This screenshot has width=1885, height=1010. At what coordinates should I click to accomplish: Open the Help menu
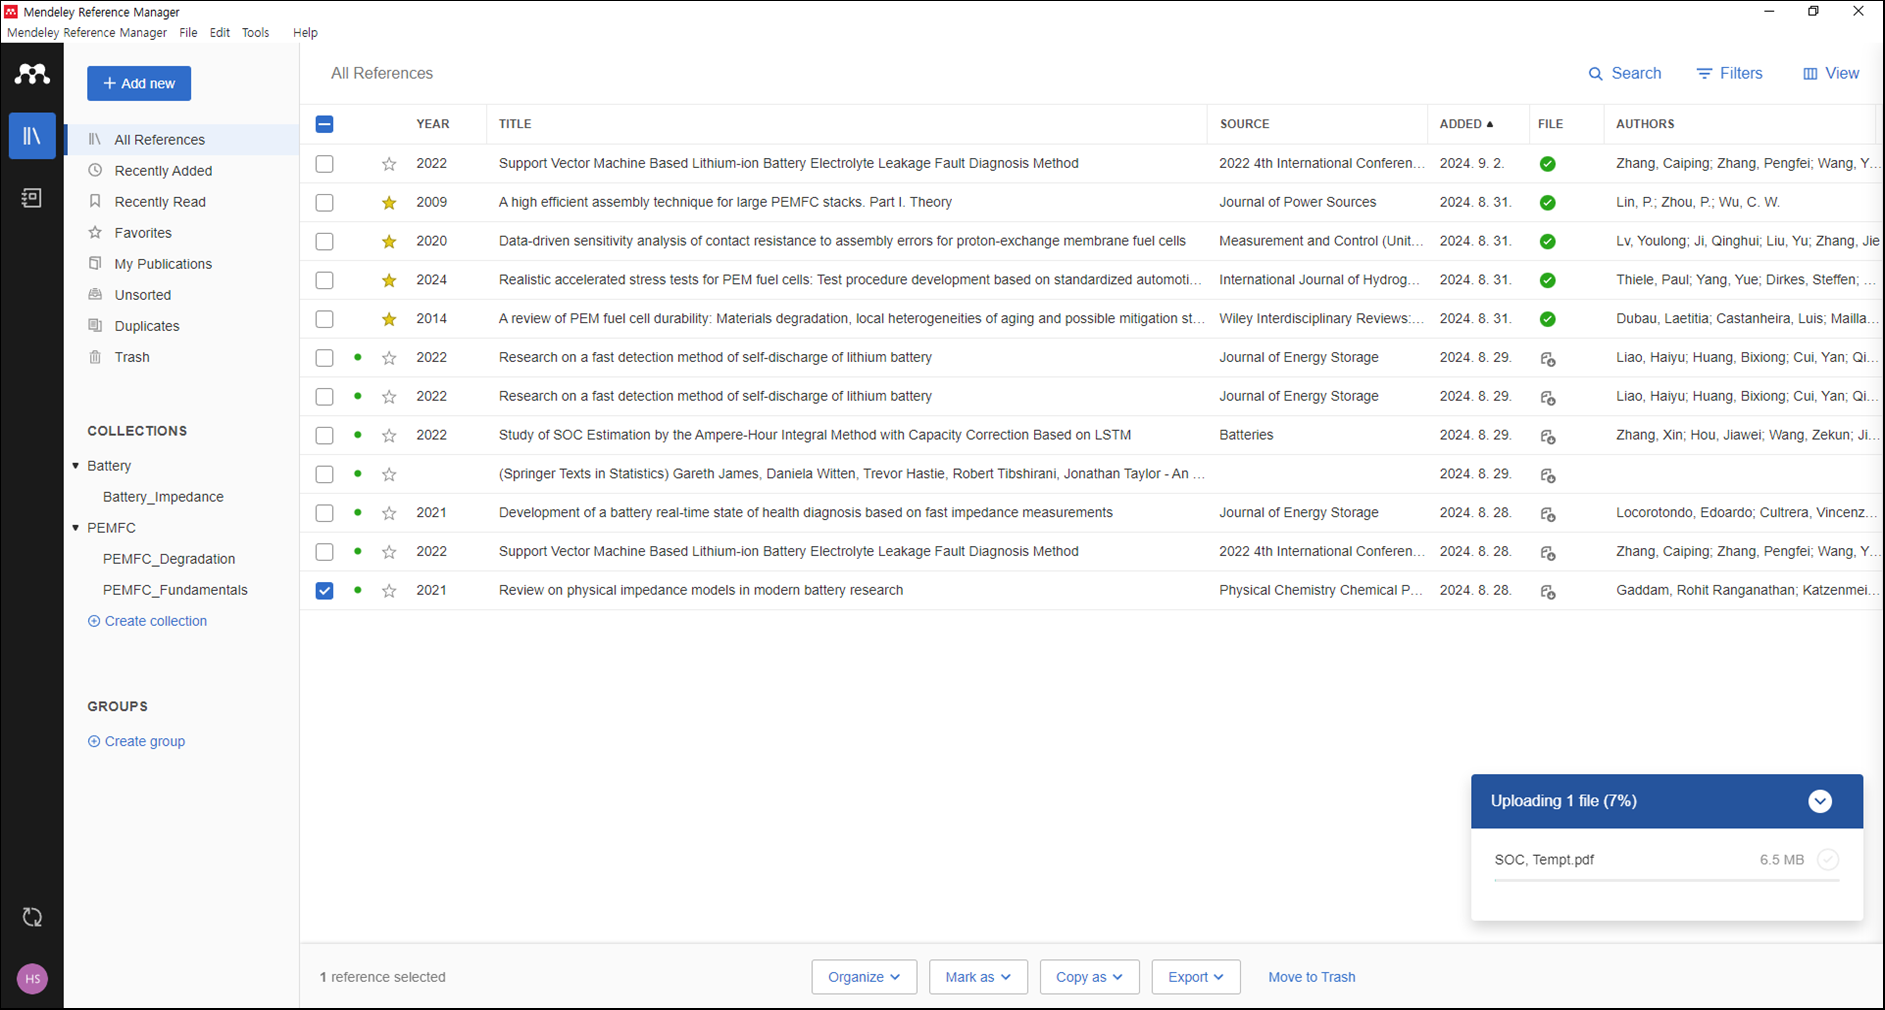click(x=305, y=33)
